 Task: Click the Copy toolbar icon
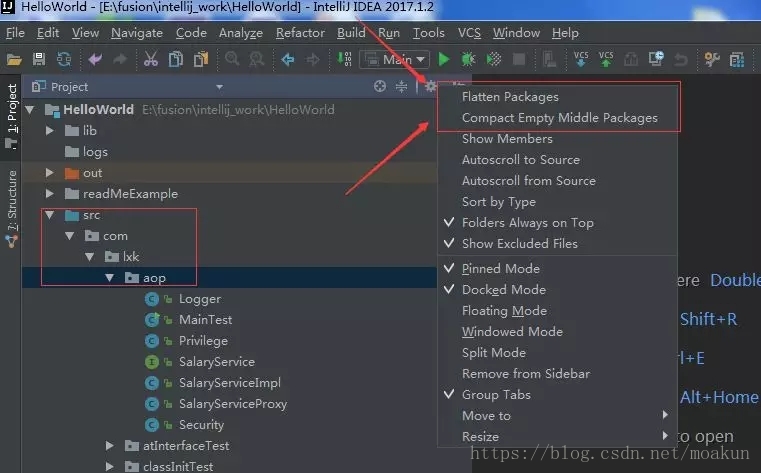coord(176,59)
